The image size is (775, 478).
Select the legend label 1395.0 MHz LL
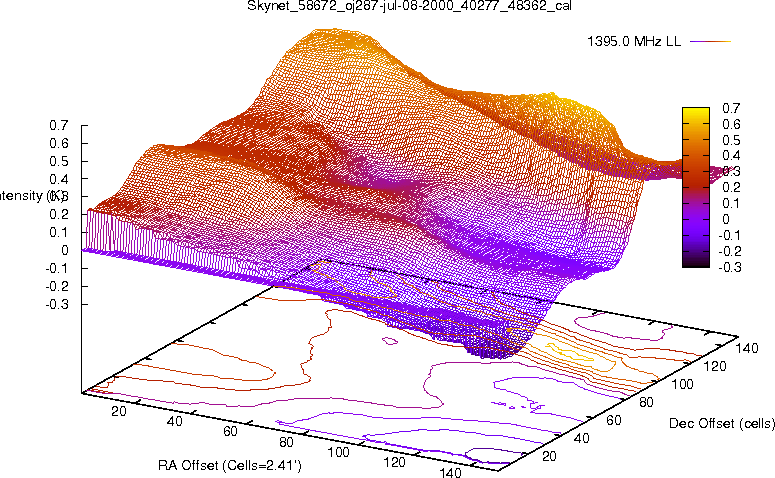click(x=634, y=42)
